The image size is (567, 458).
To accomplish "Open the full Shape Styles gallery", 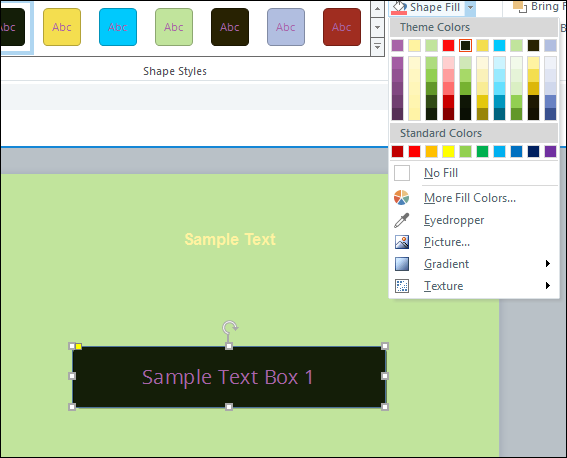I will [x=377, y=47].
